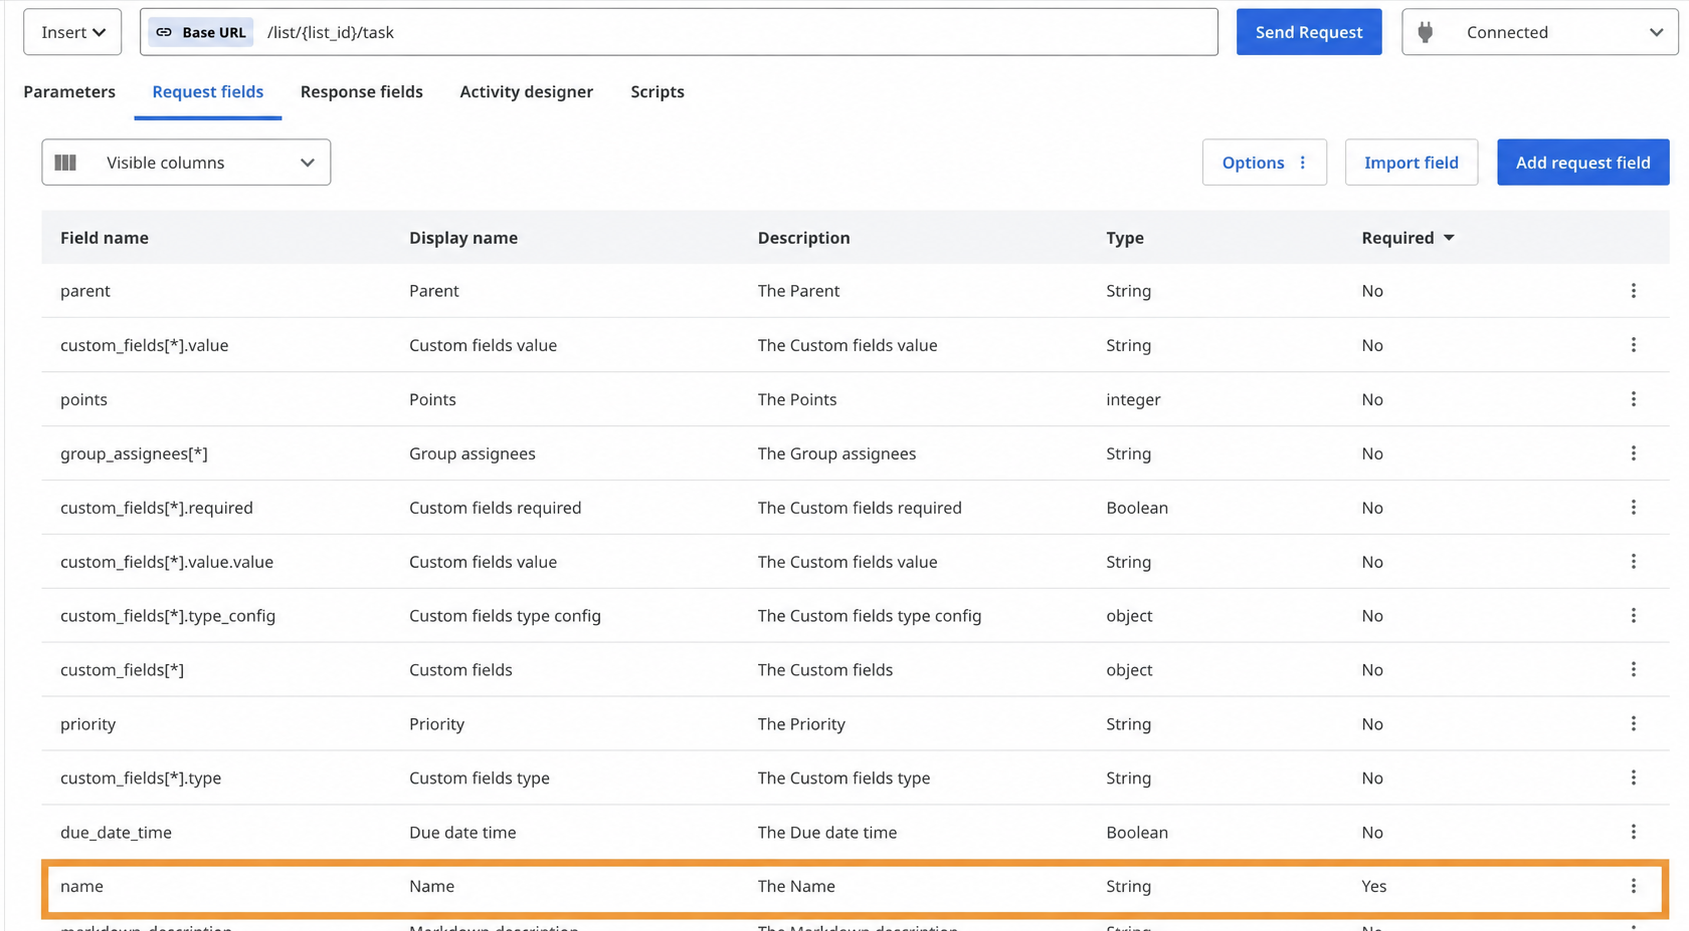Open the Response fields tab
The height and width of the screenshot is (931, 1689).
(x=361, y=91)
